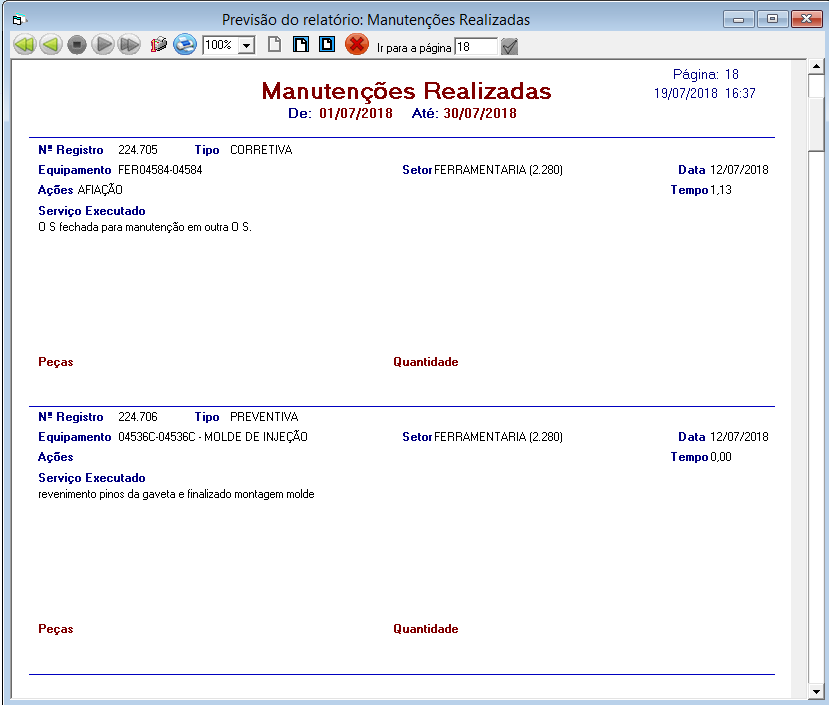Click scrollbar up arrow
Viewport: 829px width, 705px height.
pyautogui.click(x=816, y=67)
